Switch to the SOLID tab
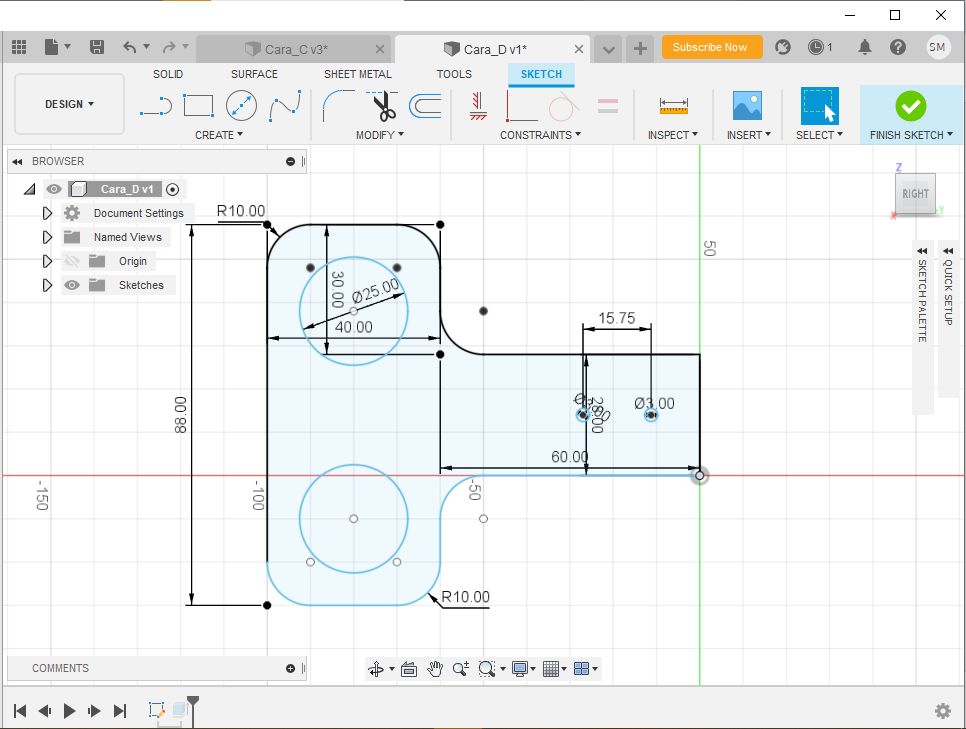The image size is (966, 729). [168, 74]
